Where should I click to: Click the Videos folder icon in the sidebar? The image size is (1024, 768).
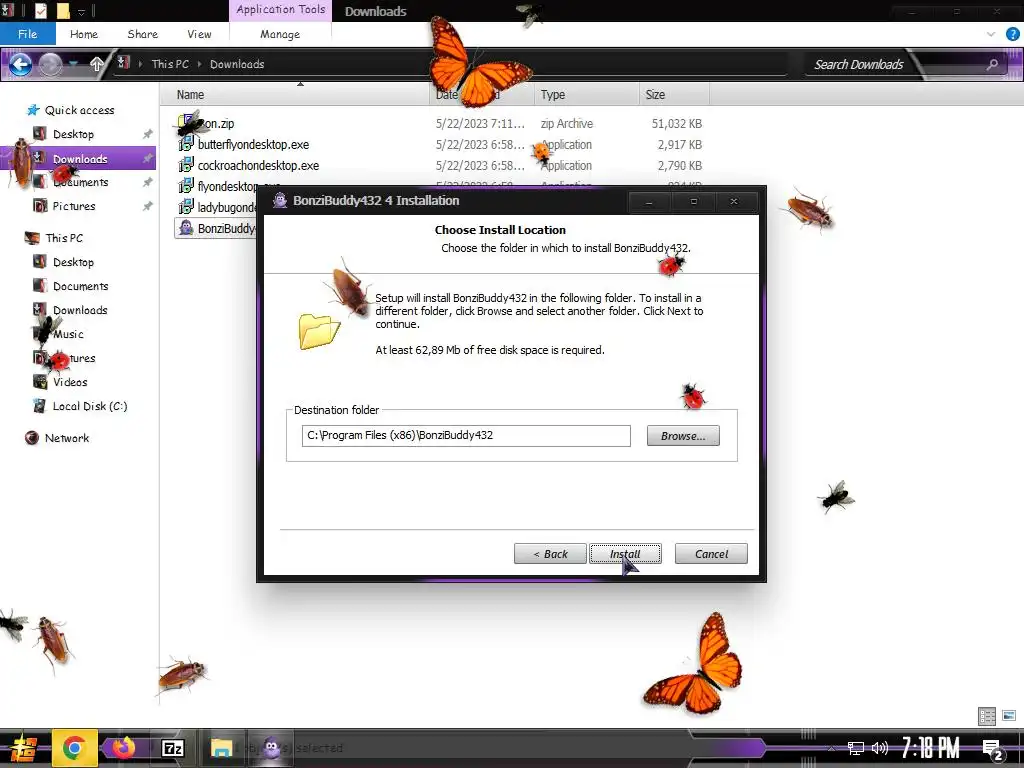click(40, 381)
